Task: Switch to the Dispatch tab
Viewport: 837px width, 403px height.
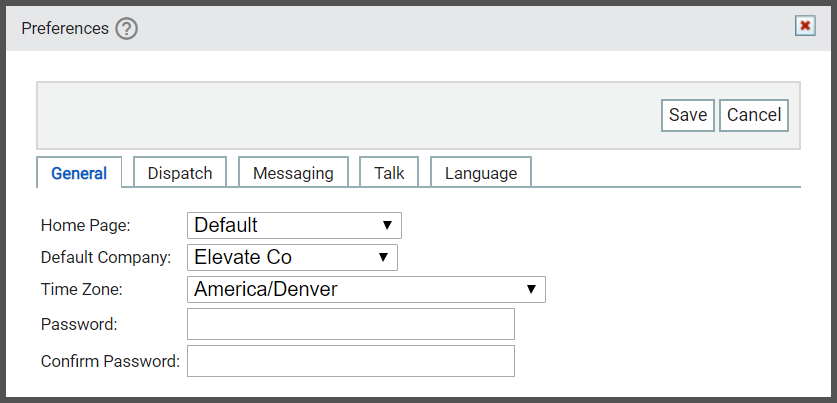Action: pos(180,173)
